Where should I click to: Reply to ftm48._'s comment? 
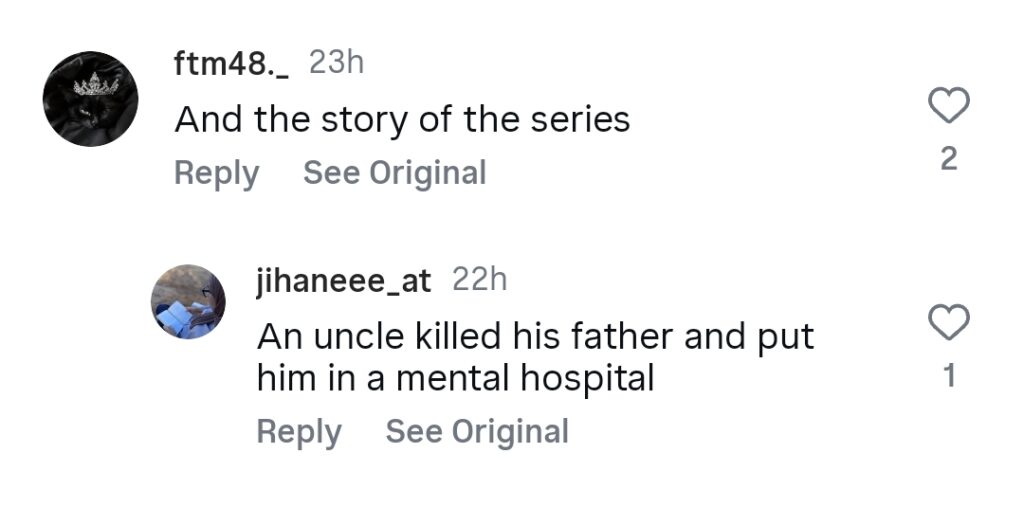[x=216, y=173]
